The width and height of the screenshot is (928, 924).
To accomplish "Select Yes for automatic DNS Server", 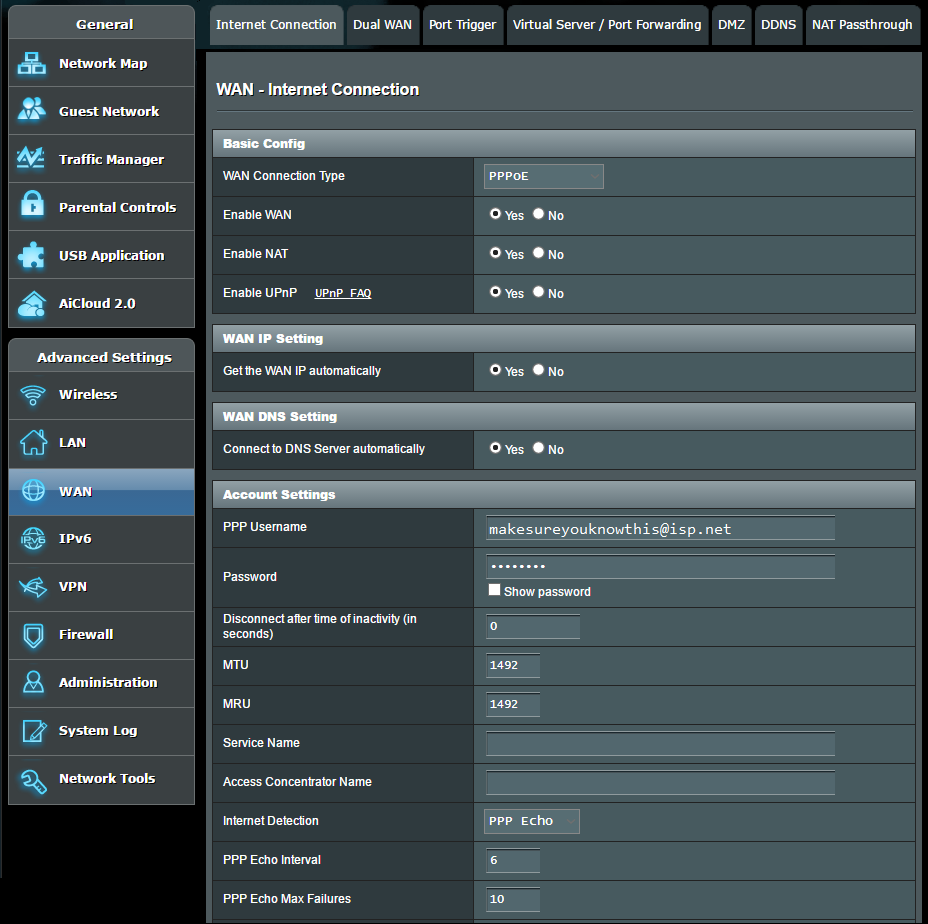I will (x=495, y=449).
